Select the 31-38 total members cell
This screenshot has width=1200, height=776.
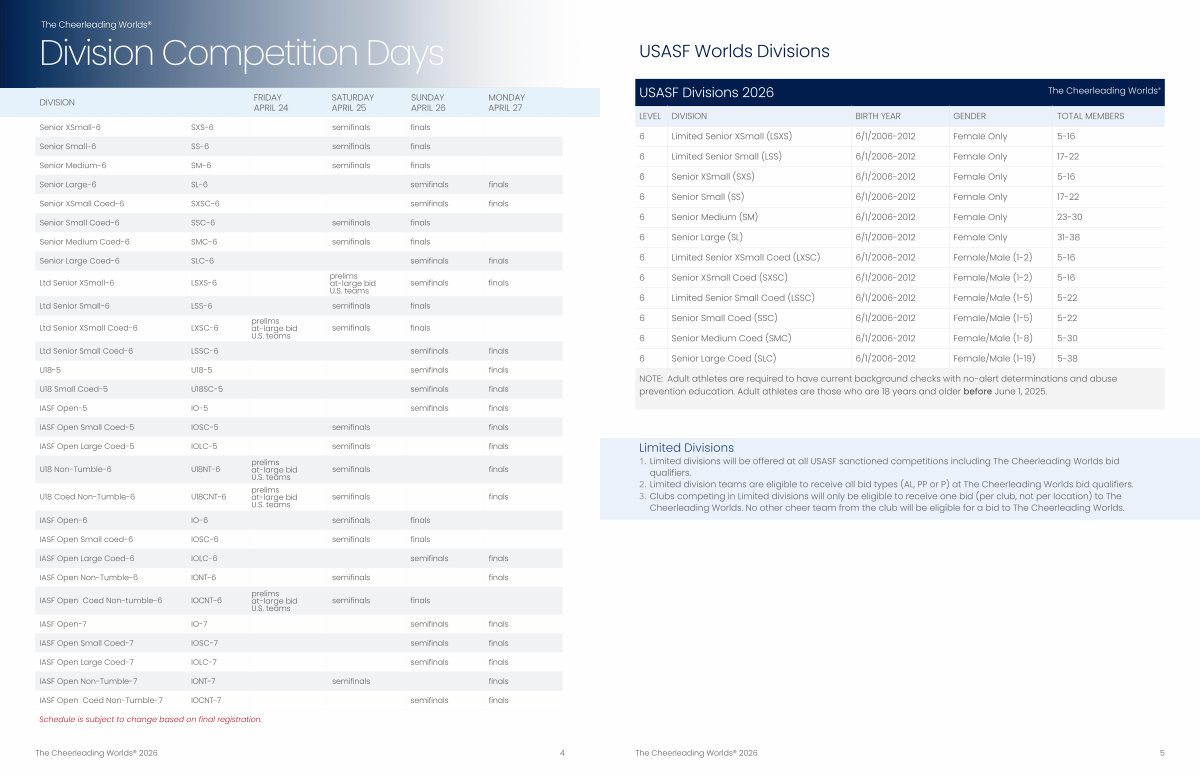pyautogui.click(x=1066, y=237)
